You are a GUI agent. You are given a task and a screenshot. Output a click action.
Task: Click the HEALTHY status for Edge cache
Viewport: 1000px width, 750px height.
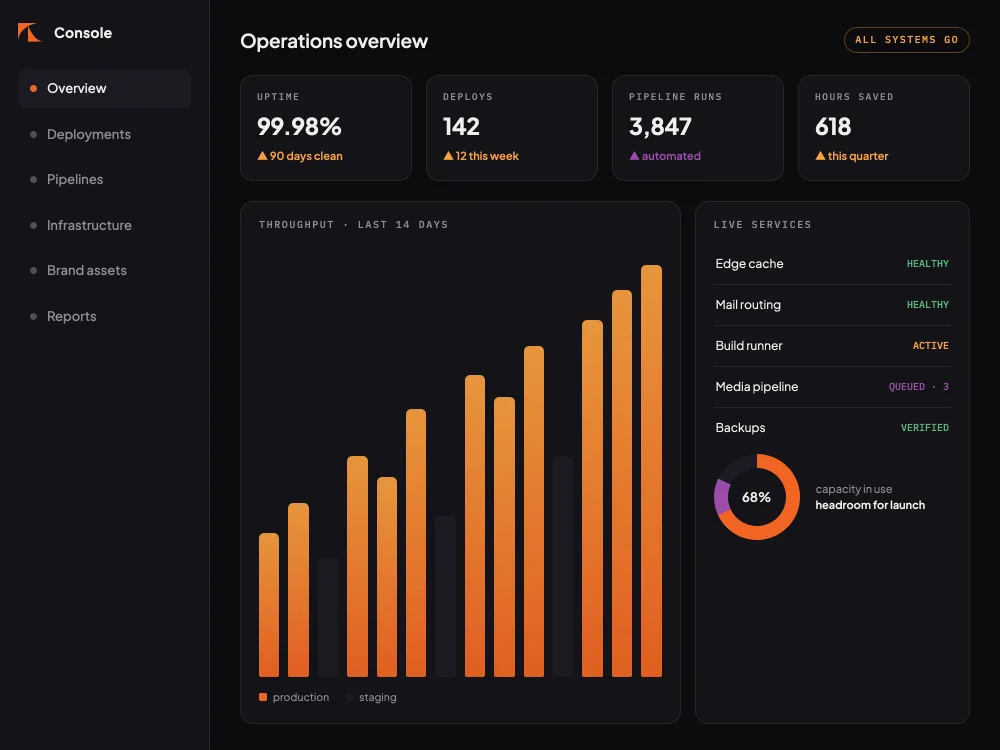(x=928, y=264)
